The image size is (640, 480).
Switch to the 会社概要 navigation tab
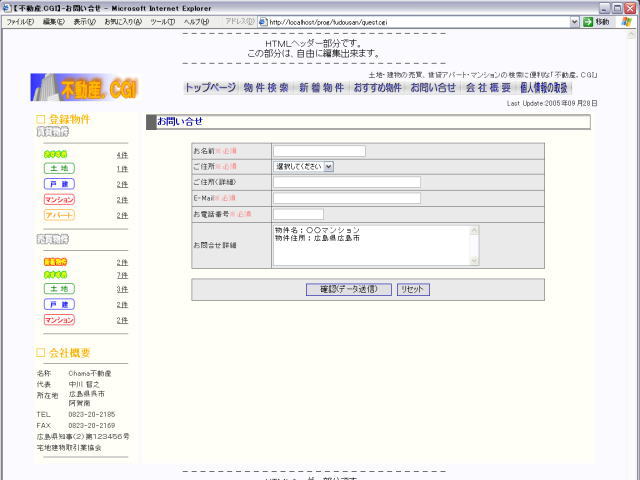(x=487, y=88)
